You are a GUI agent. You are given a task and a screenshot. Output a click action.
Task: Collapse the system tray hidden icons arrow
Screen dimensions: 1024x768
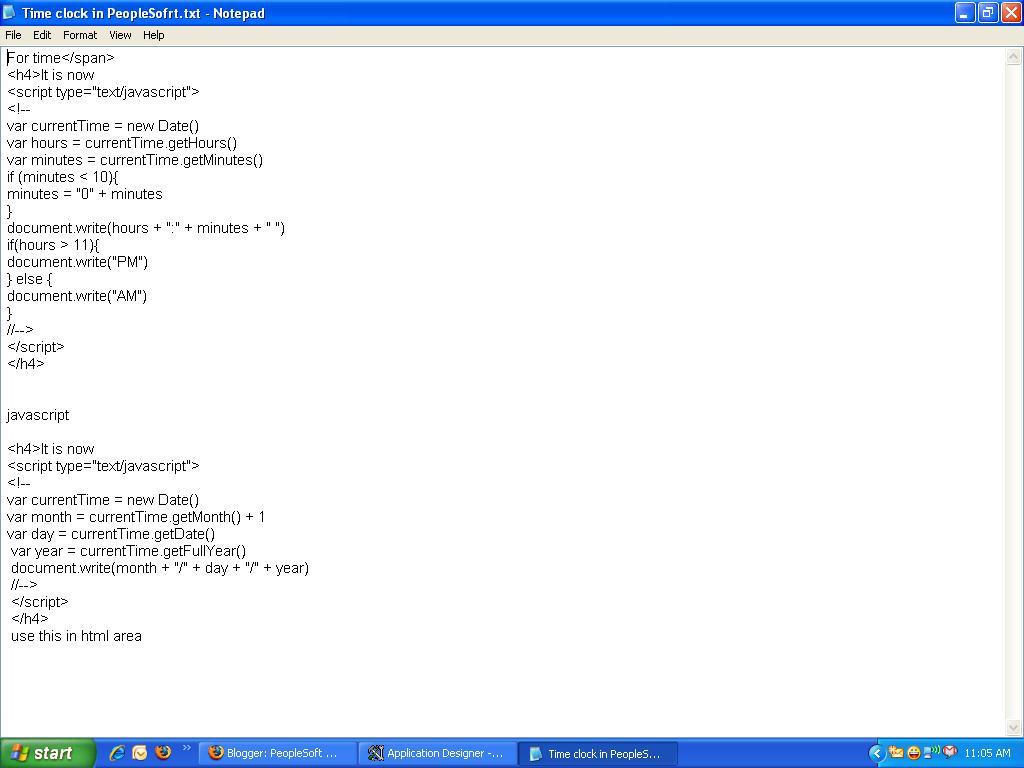[877, 752]
